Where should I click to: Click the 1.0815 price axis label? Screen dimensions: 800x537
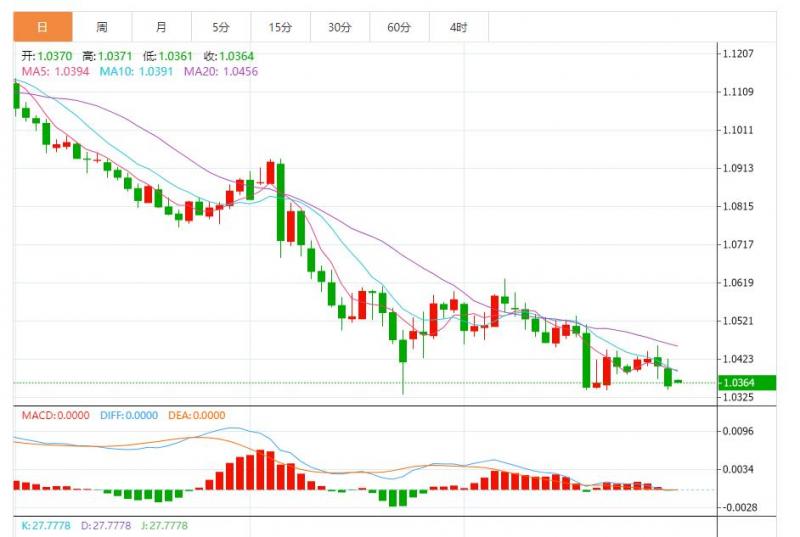click(738, 207)
